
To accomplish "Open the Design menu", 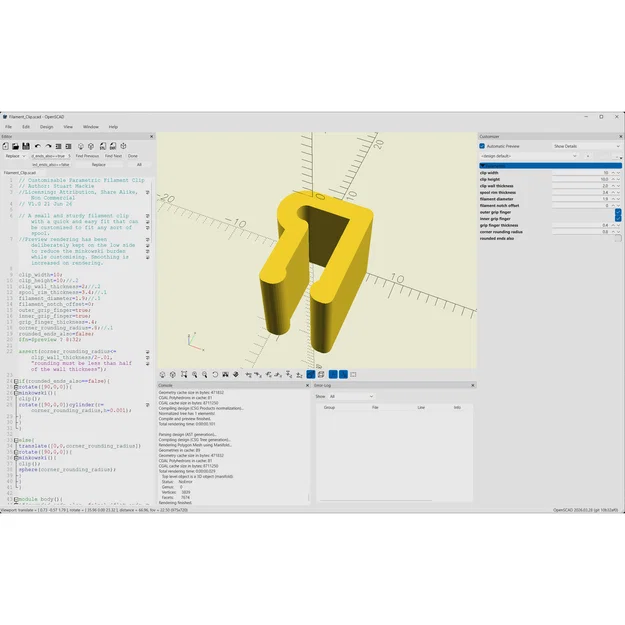I will 46,127.
